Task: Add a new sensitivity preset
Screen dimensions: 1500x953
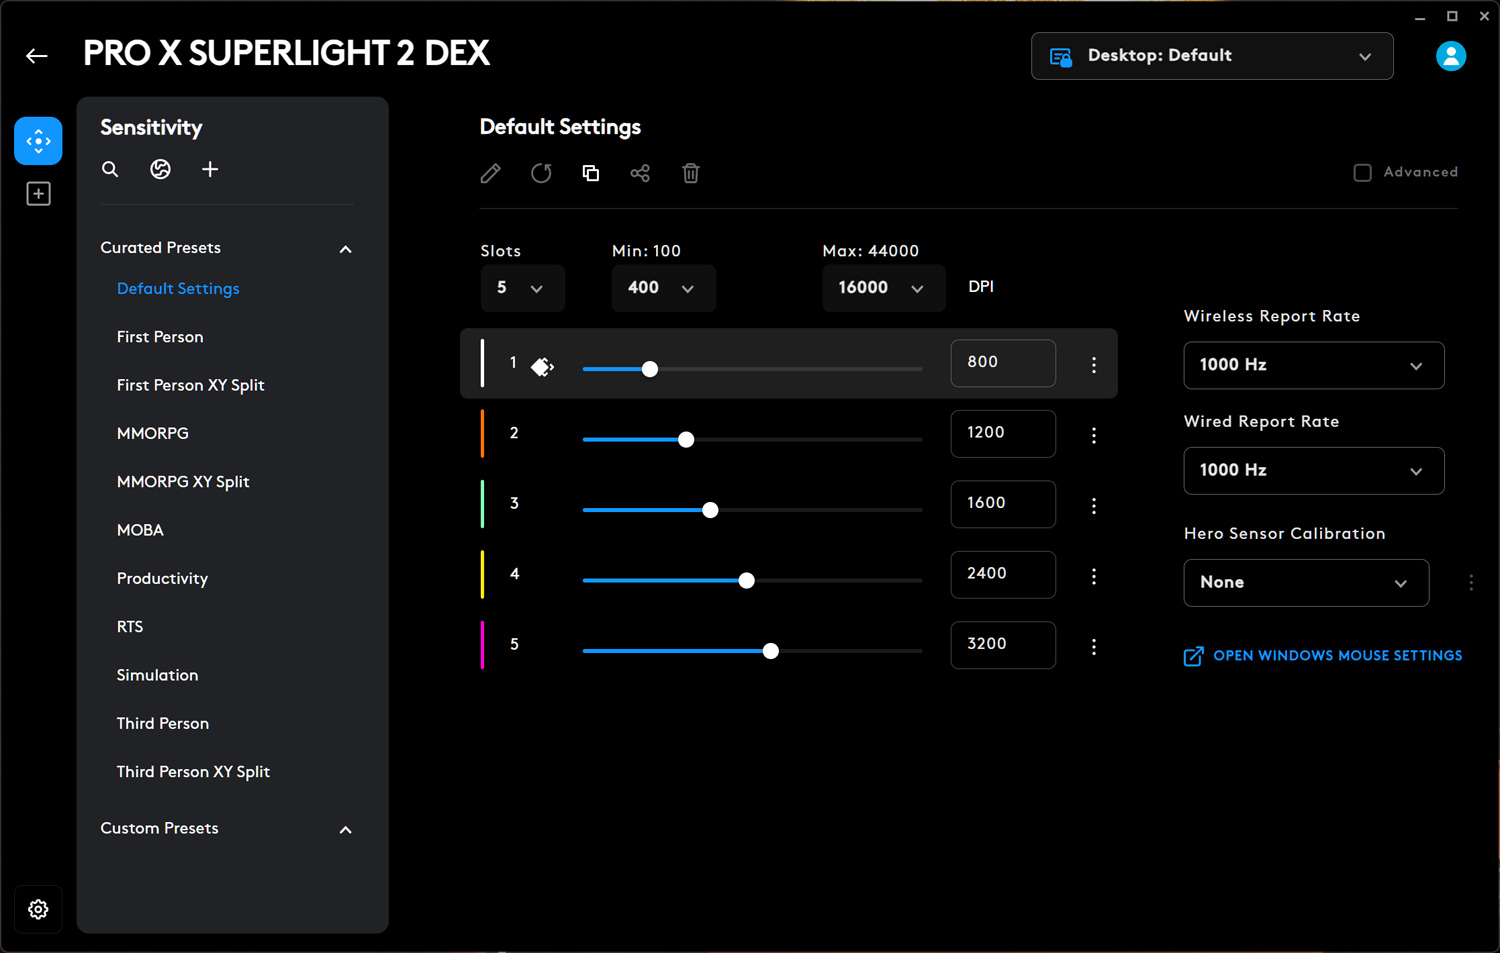Action: coord(210,169)
